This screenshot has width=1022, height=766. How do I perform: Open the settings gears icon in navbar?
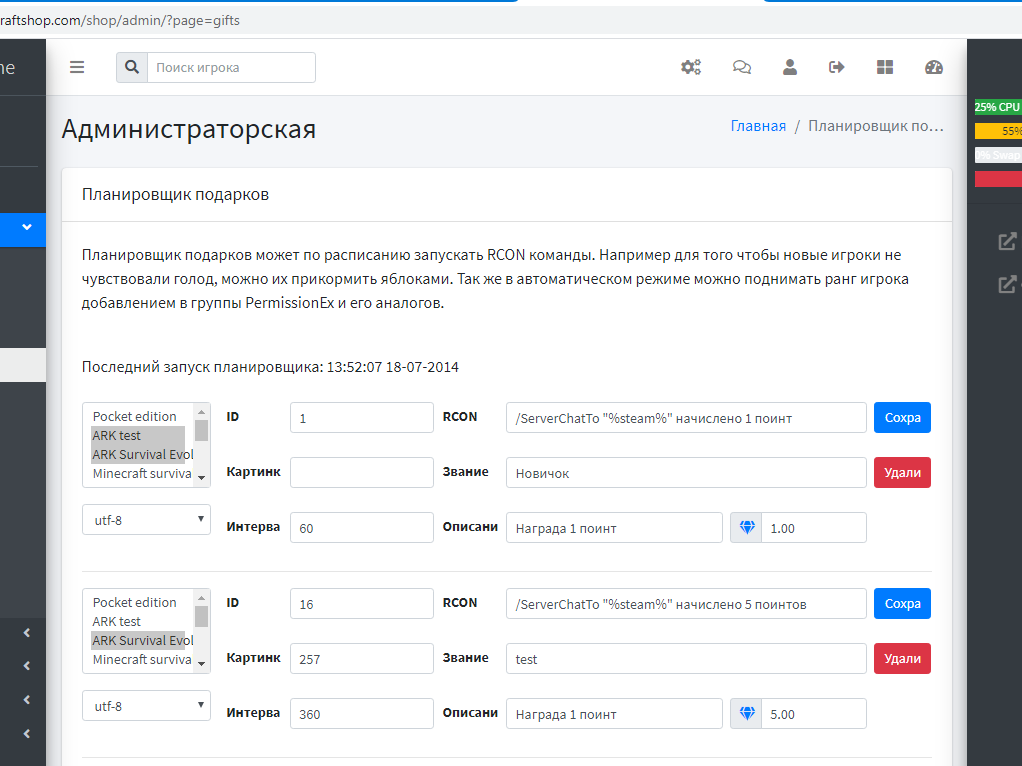pos(691,67)
